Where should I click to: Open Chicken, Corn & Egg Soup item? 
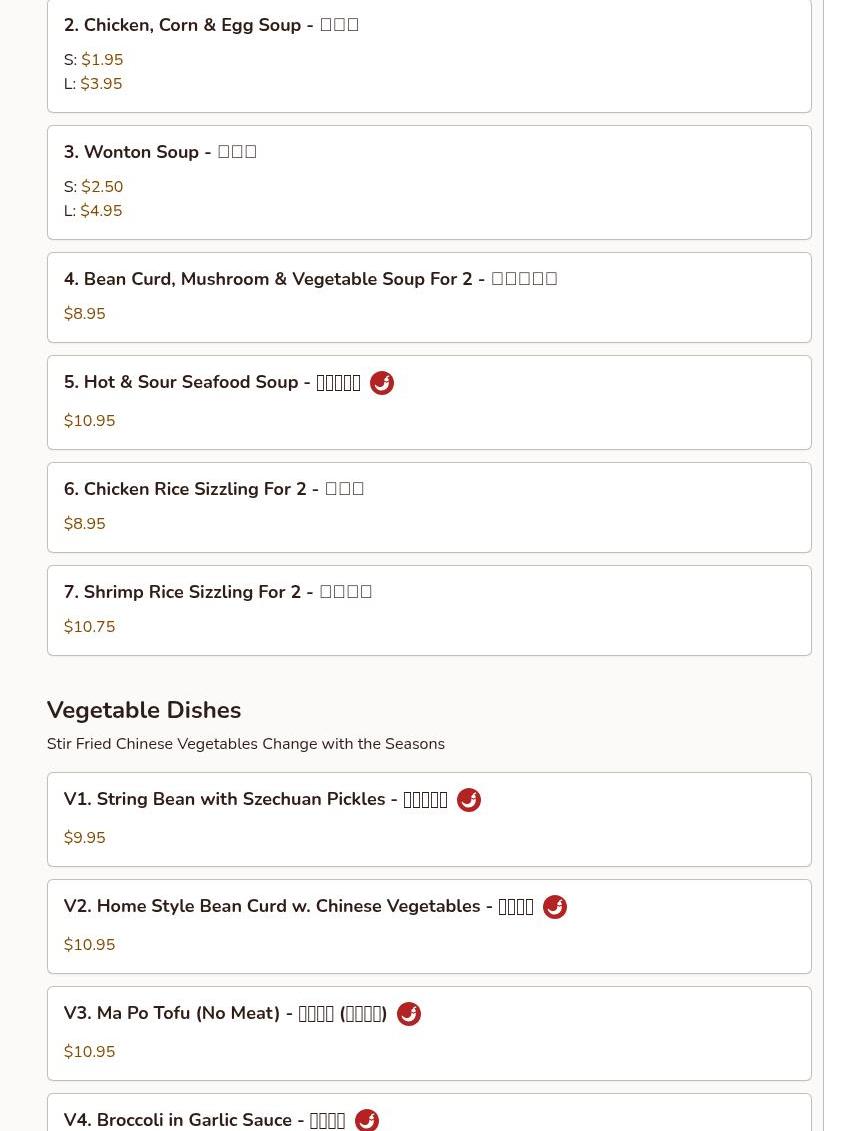tap(429, 56)
